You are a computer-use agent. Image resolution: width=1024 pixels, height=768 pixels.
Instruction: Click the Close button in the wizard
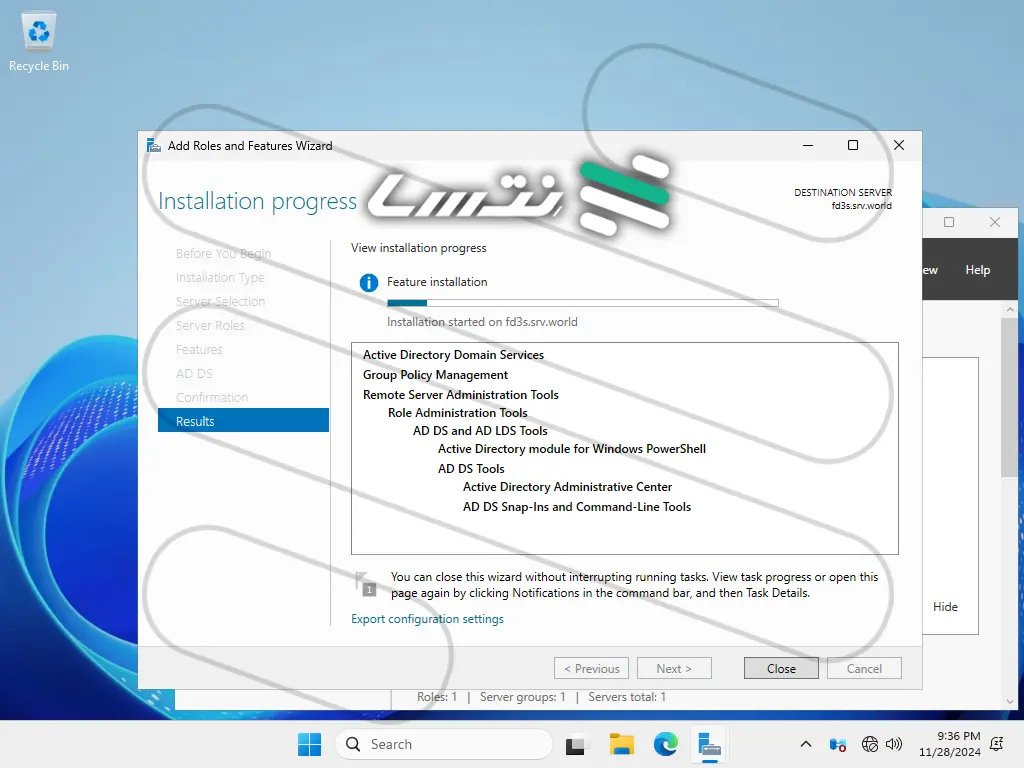pos(781,668)
